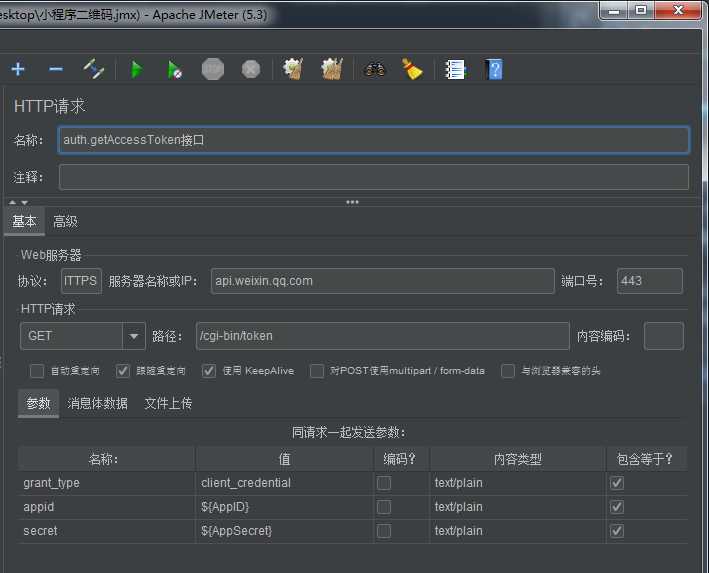Viewport: 709px width, 573px height.
Task: Select the ${AppSecret} value cell
Action: click(x=284, y=531)
